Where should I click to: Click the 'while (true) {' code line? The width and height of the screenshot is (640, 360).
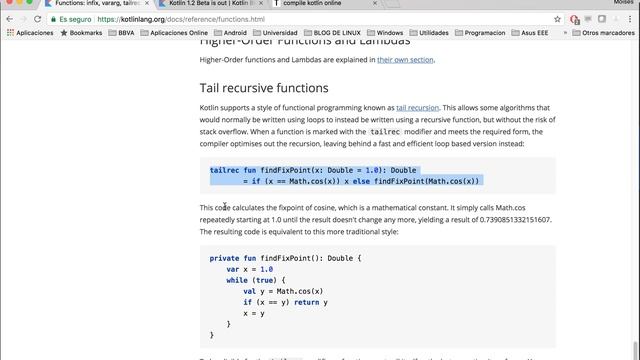(256, 280)
